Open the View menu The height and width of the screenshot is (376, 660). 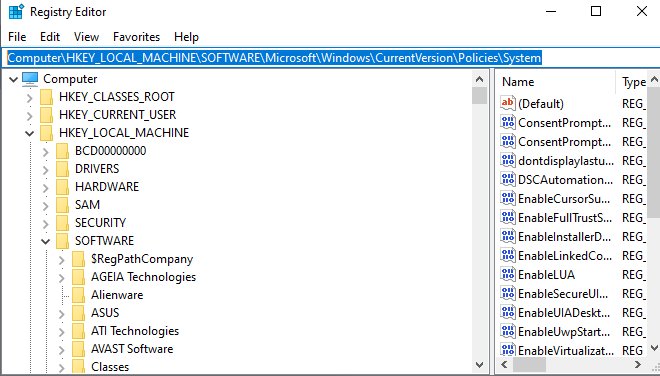click(x=86, y=37)
